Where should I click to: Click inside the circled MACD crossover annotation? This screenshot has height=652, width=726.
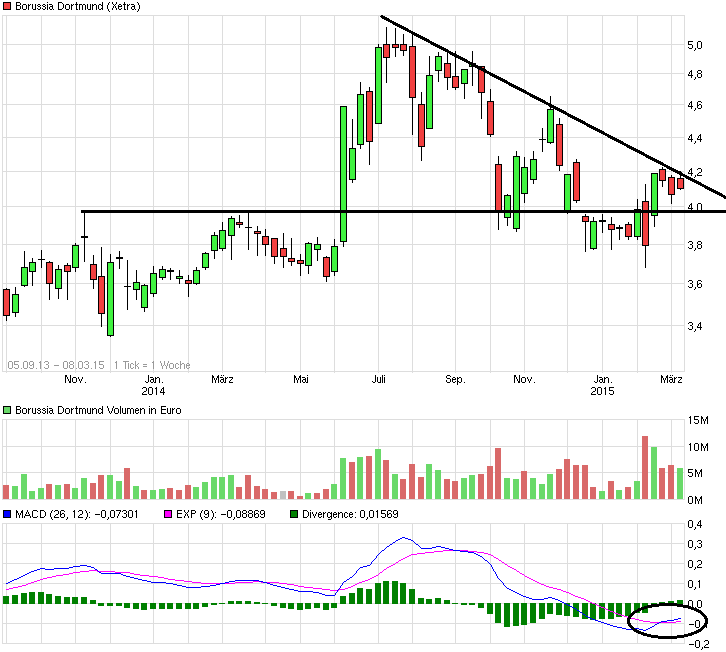coord(667,622)
